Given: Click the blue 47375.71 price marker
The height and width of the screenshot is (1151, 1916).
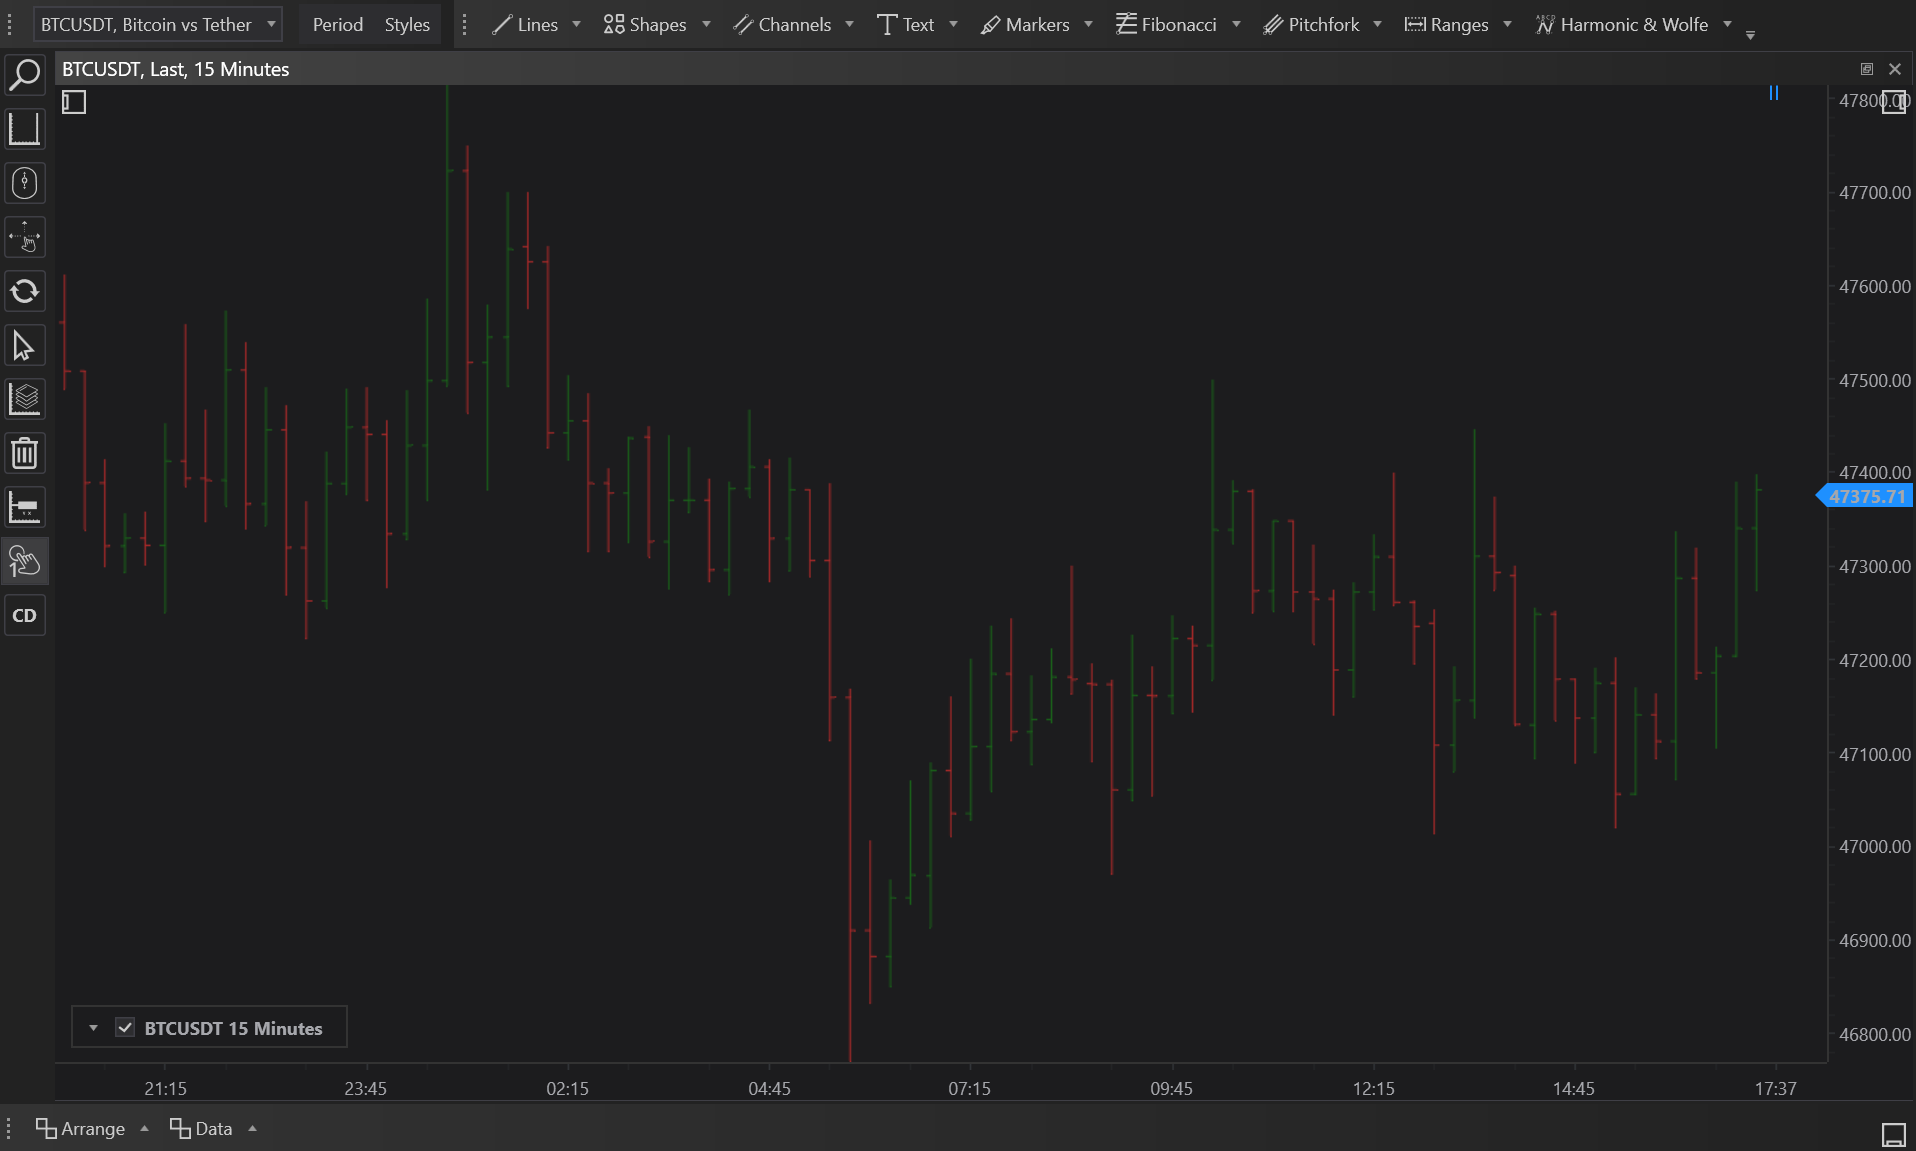Looking at the screenshot, I should (x=1866, y=496).
